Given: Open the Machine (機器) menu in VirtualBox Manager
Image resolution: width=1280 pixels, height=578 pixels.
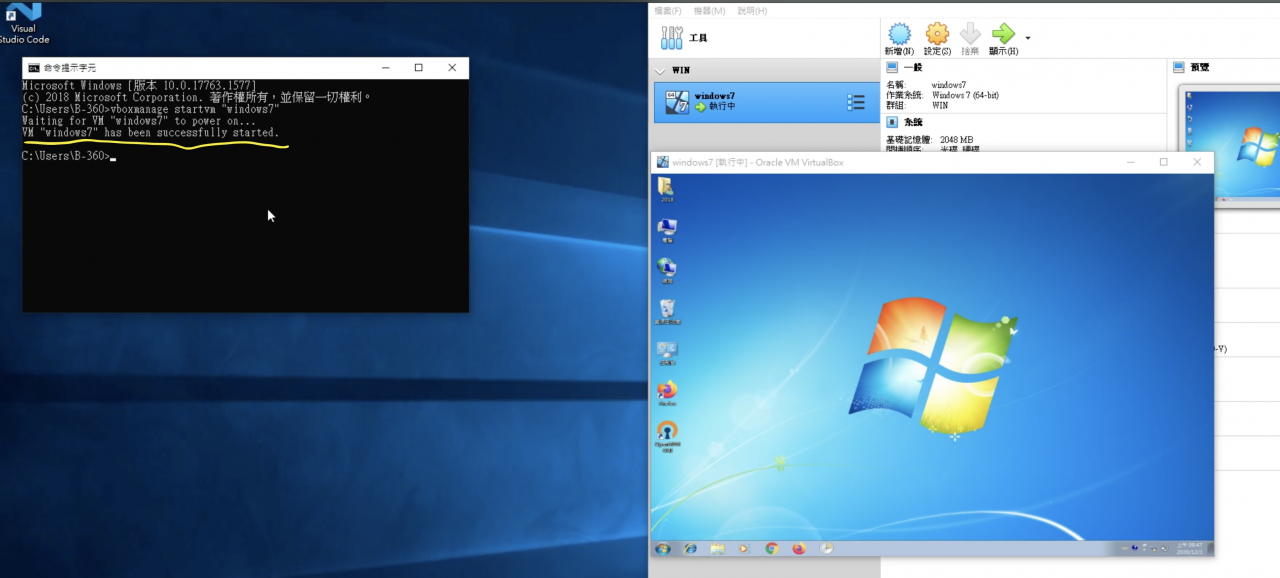Looking at the screenshot, I should 709,10.
